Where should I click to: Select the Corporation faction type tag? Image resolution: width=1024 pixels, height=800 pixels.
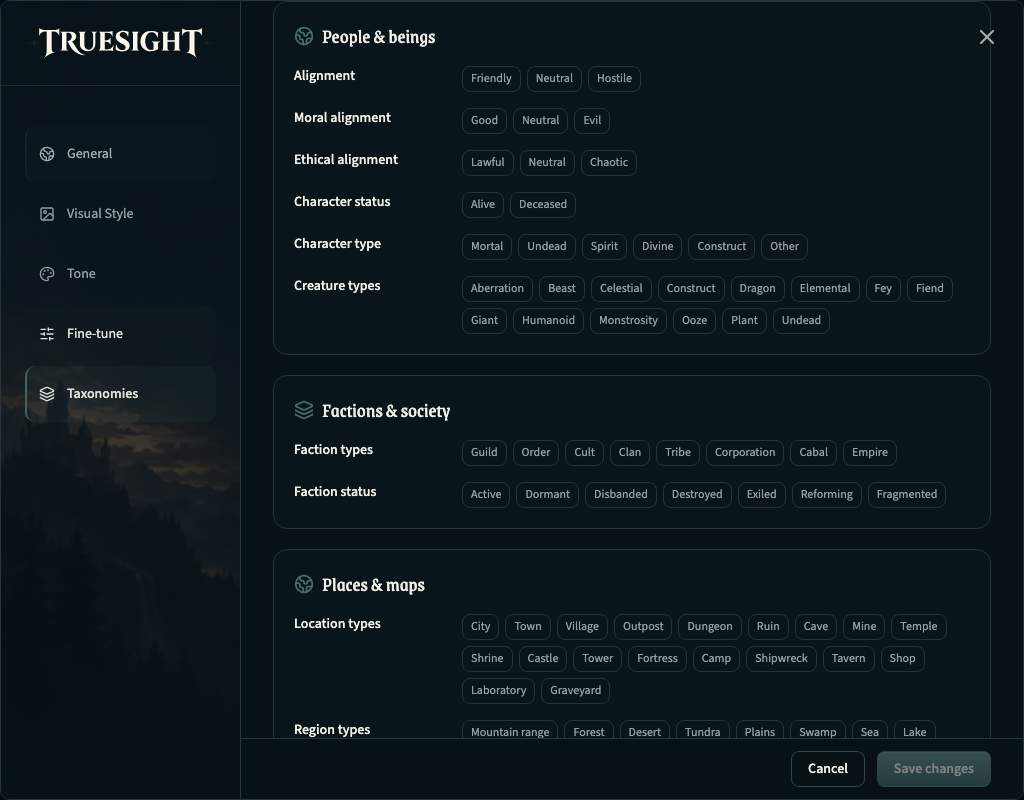point(744,453)
